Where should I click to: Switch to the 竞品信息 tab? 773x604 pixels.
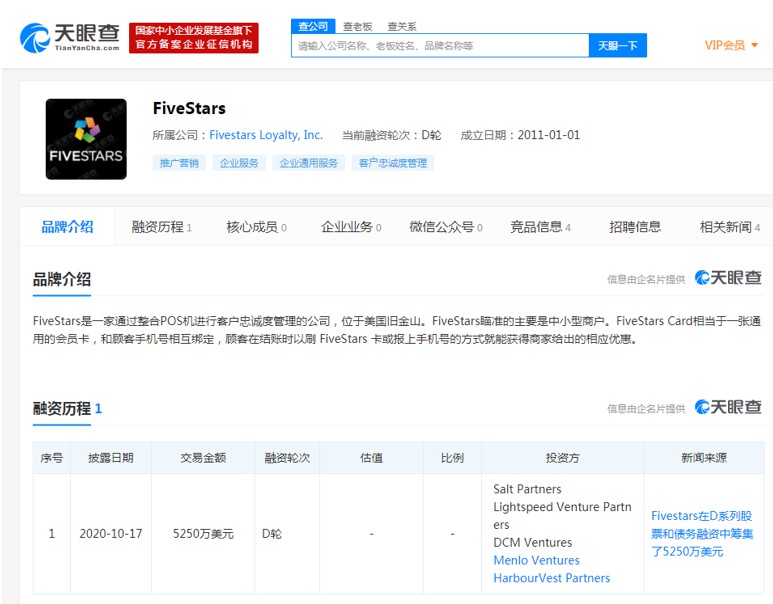tap(540, 227)
